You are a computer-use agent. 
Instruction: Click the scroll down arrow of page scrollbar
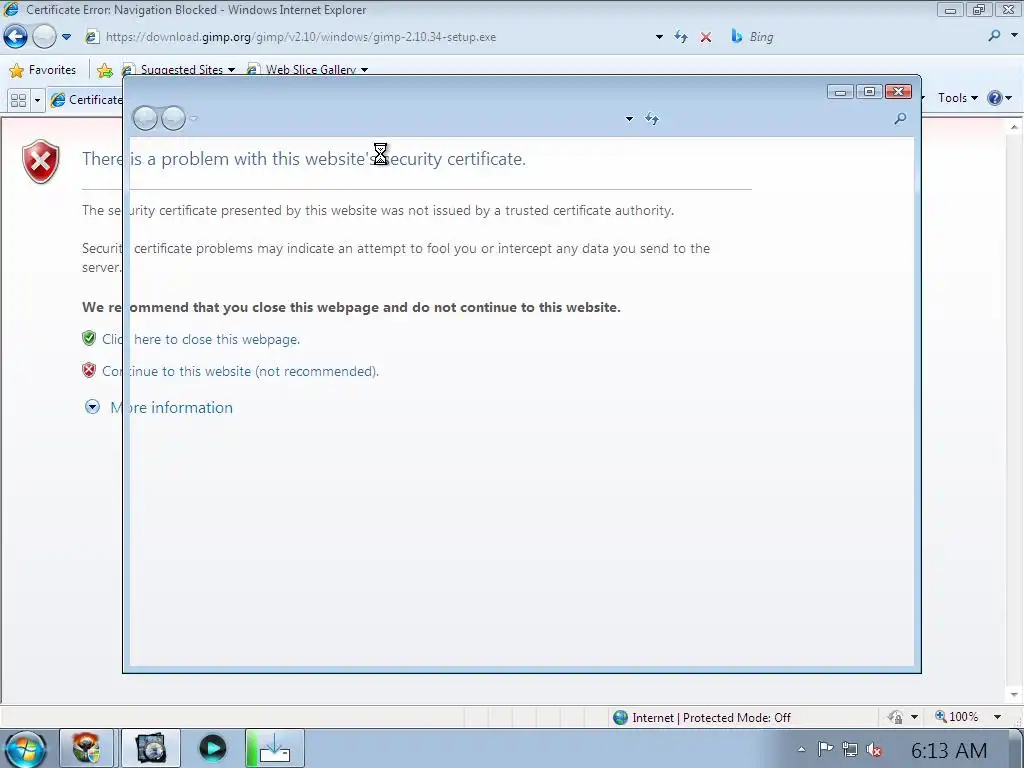1014,695
